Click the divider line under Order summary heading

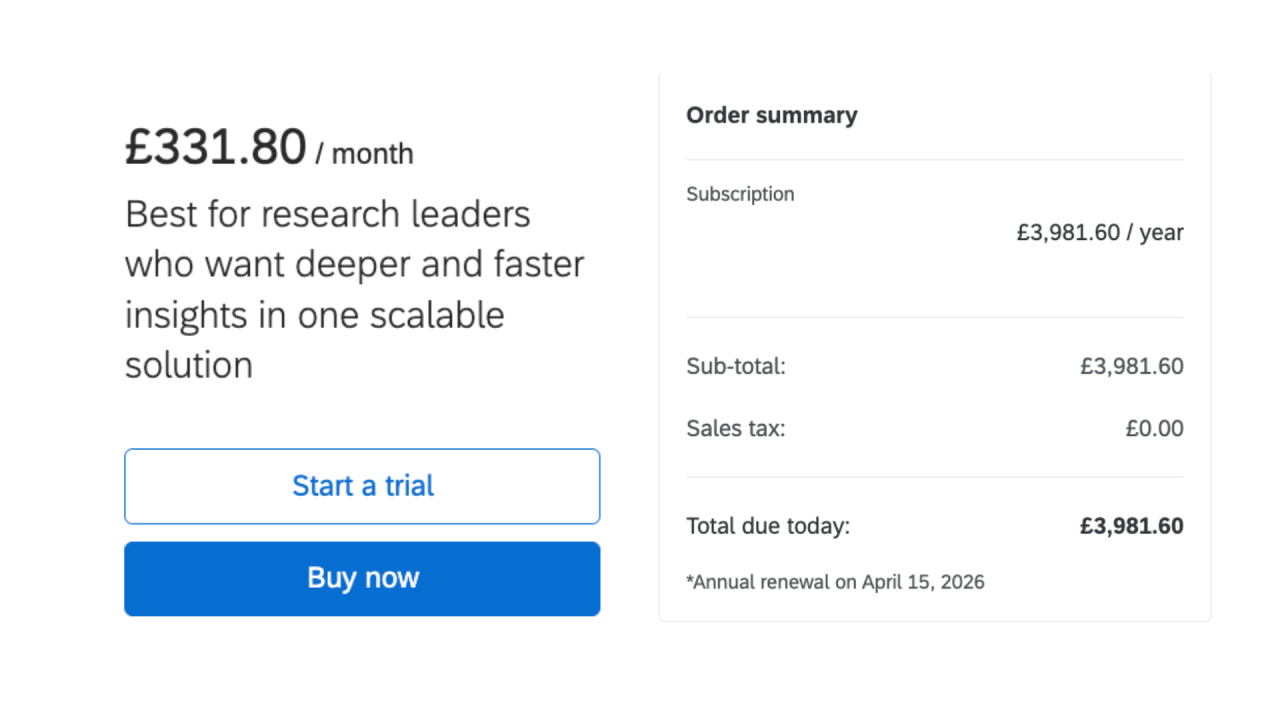pos(935,159)
